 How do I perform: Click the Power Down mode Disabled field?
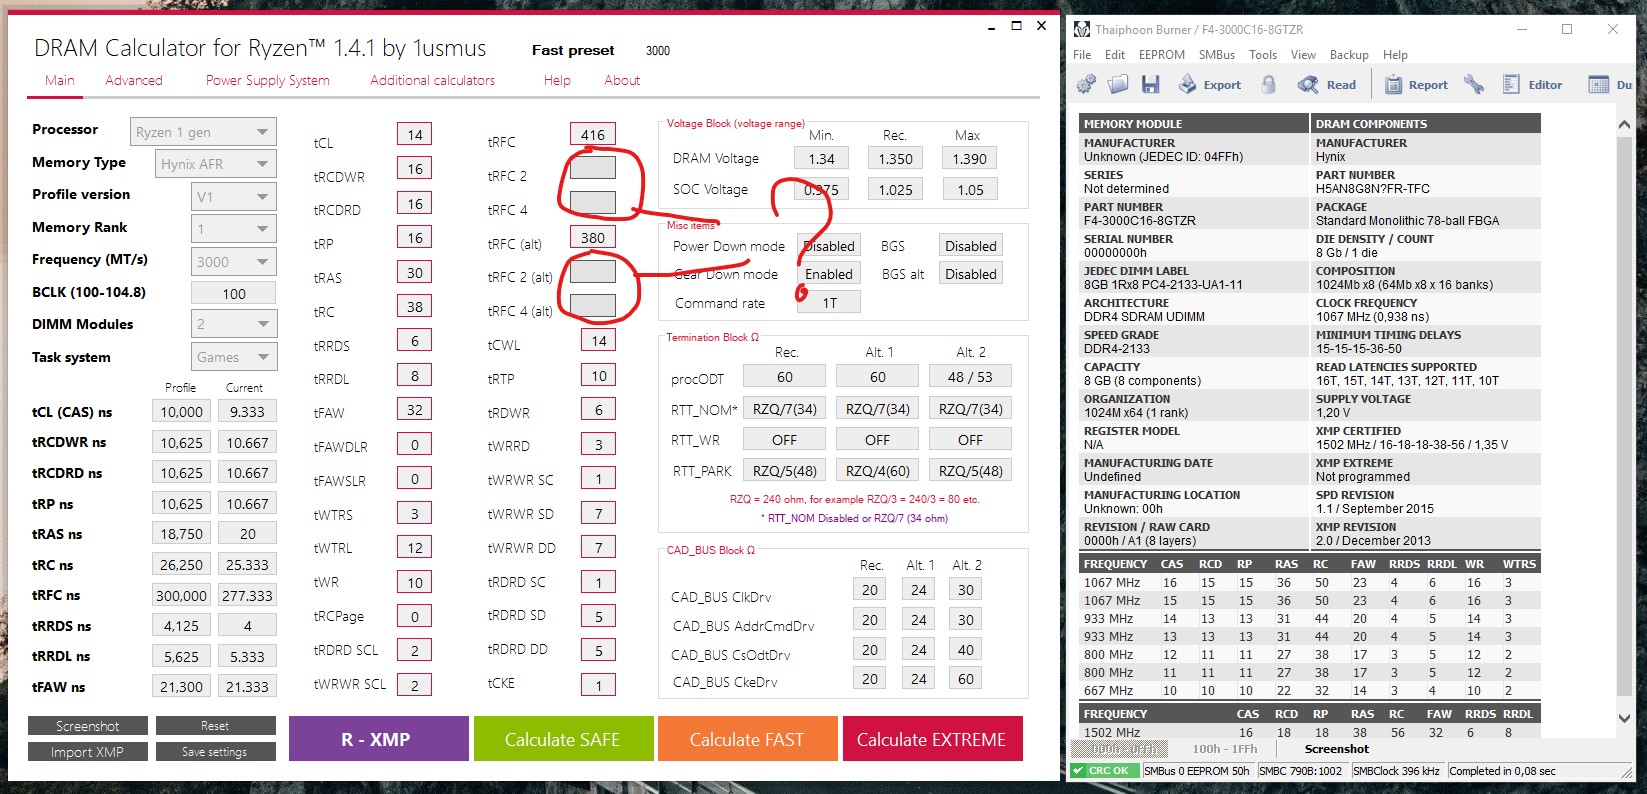[829, 246]
